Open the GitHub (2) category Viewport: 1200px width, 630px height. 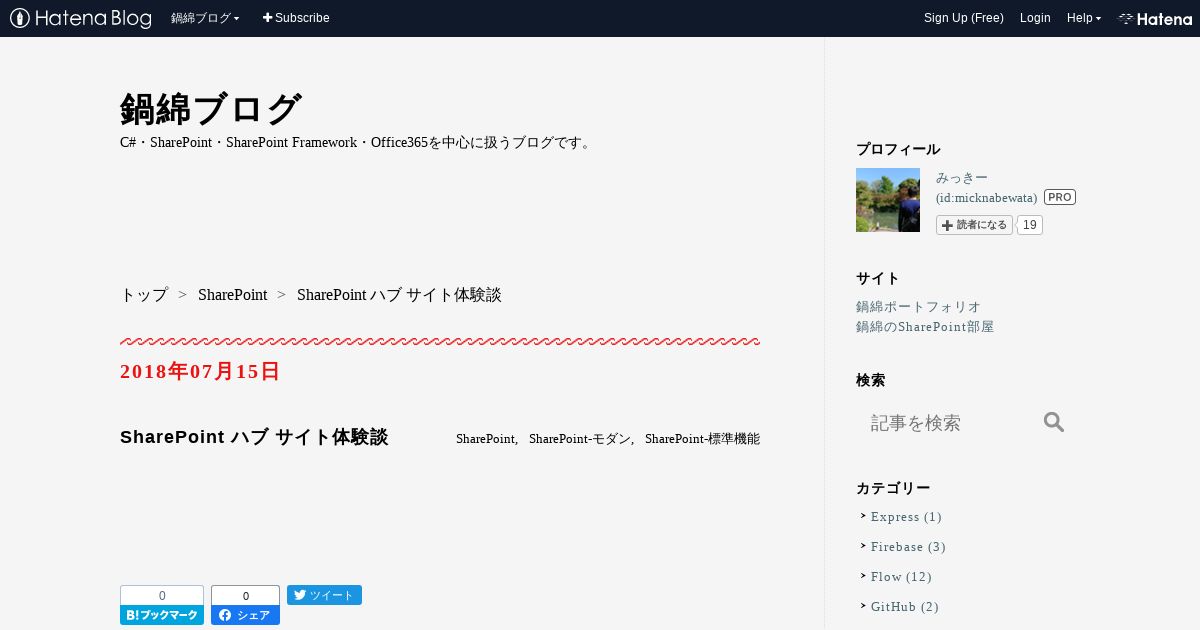tap(905, 607)
